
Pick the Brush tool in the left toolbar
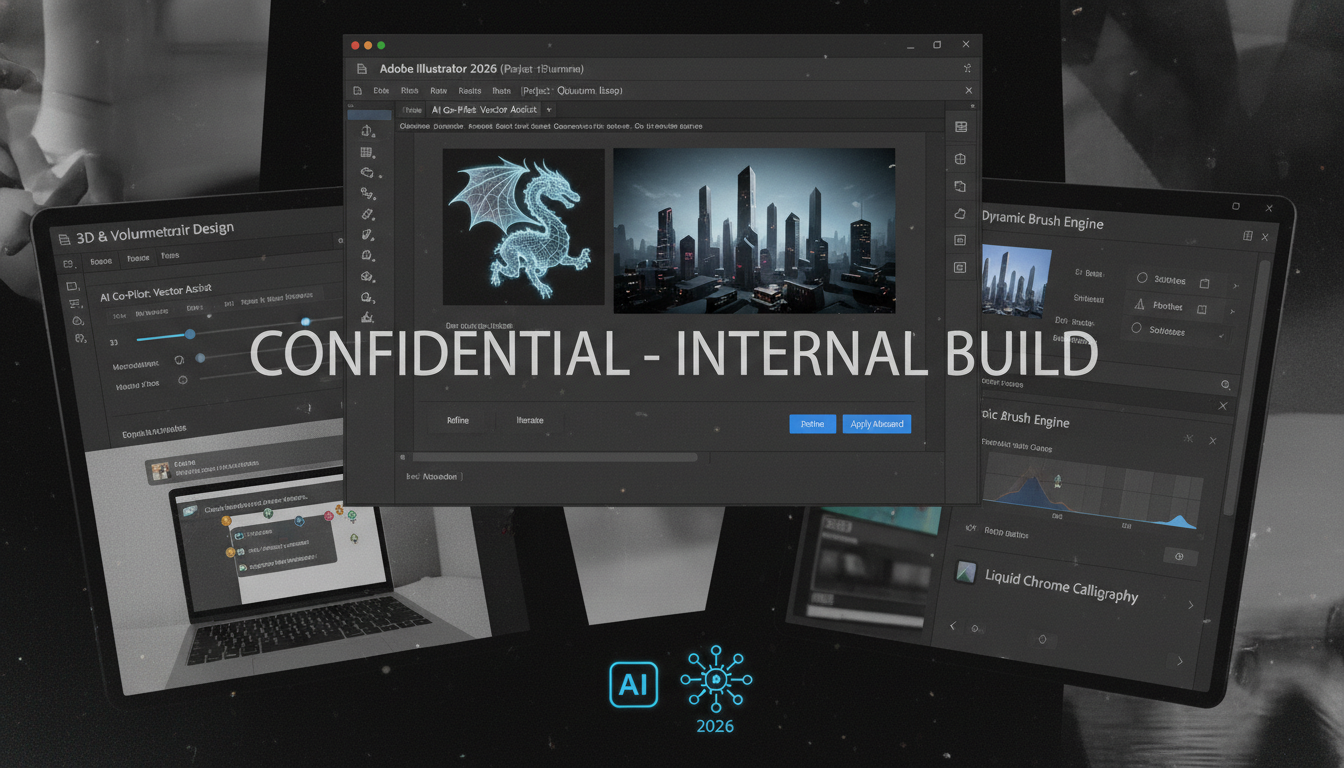[x=370, y=214]
